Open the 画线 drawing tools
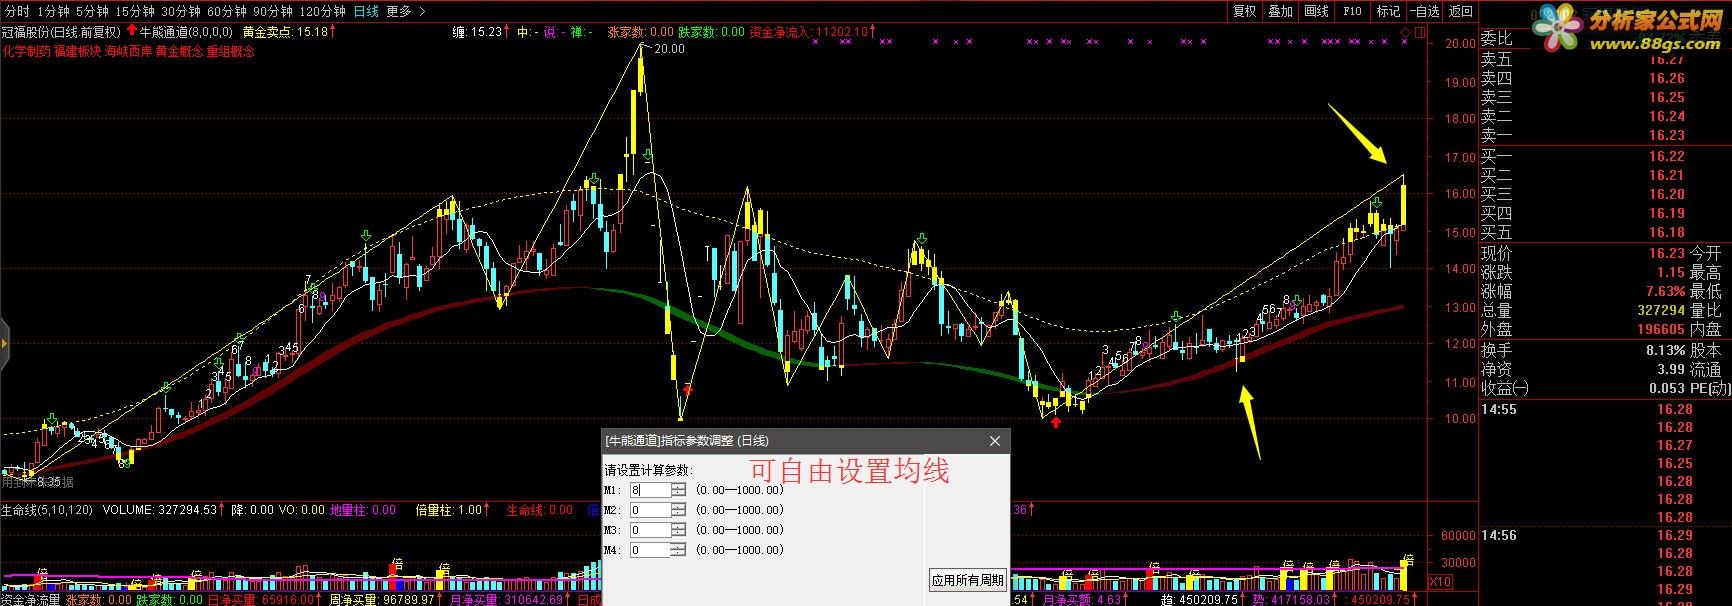 1316,11
